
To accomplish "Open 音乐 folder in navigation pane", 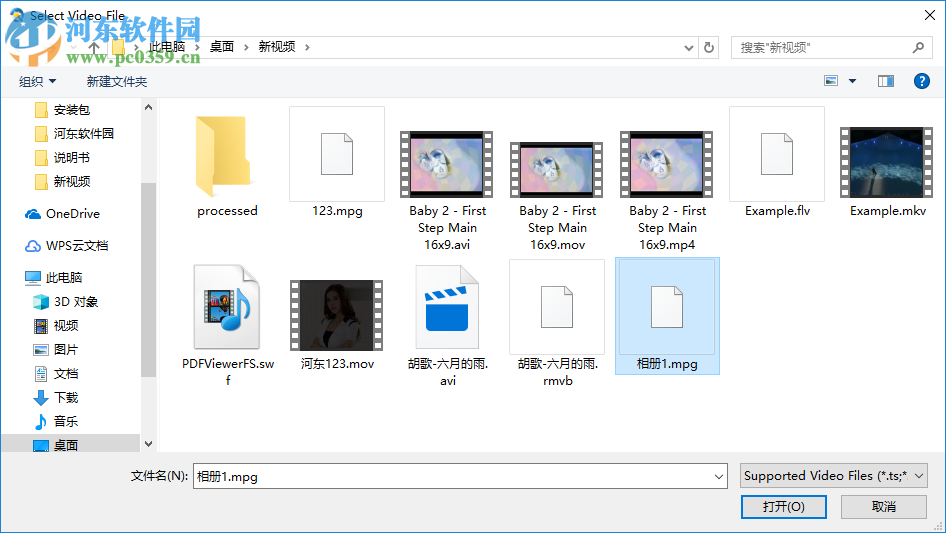I will 56,421.
